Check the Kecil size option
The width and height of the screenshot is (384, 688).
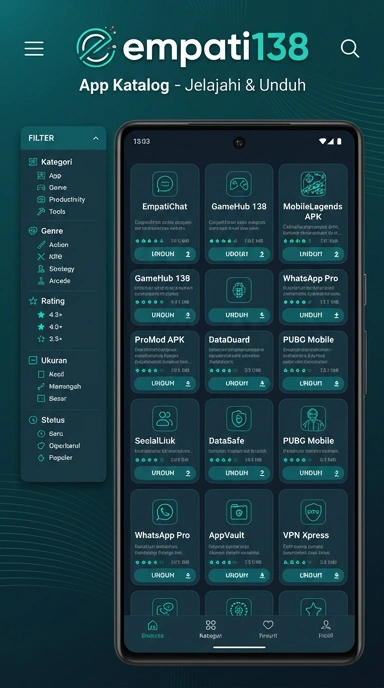(x=51, y=374)
